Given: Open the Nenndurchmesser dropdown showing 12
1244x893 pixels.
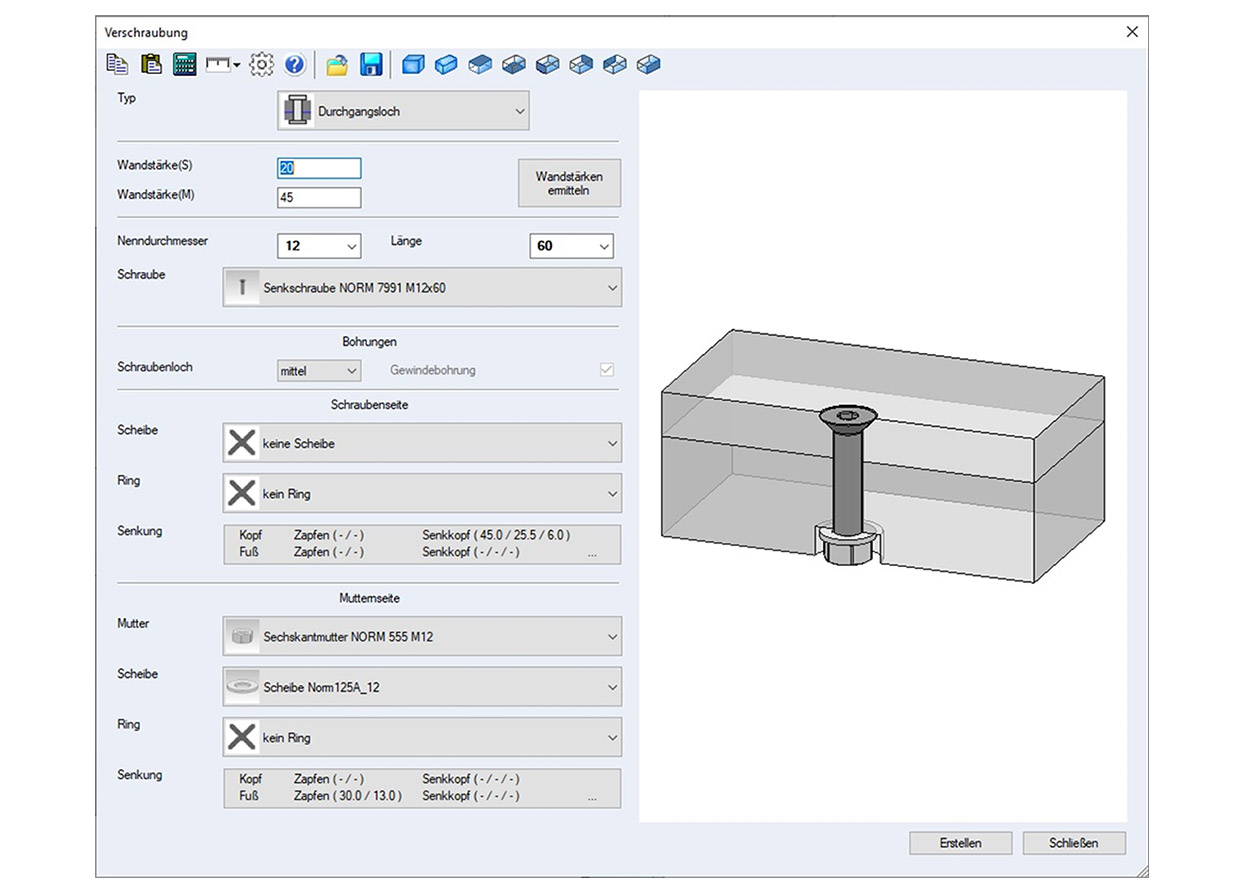Looking at the screenshot, I should coord(319,245).
